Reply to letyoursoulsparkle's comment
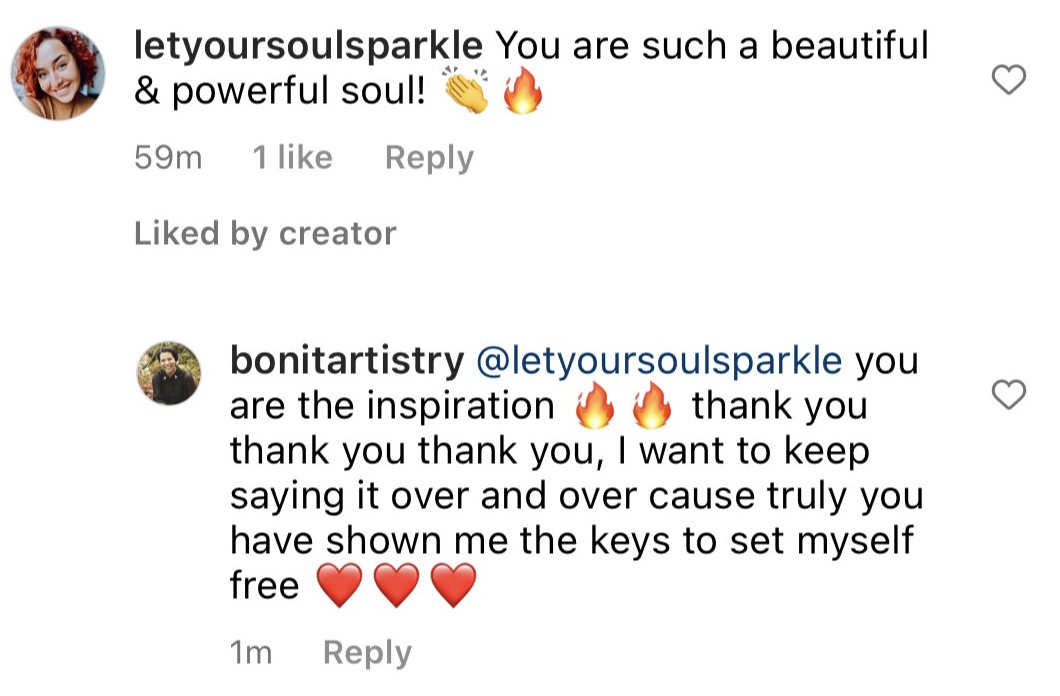This screenshot has height=696, width=1060. (x=429, y=158)
